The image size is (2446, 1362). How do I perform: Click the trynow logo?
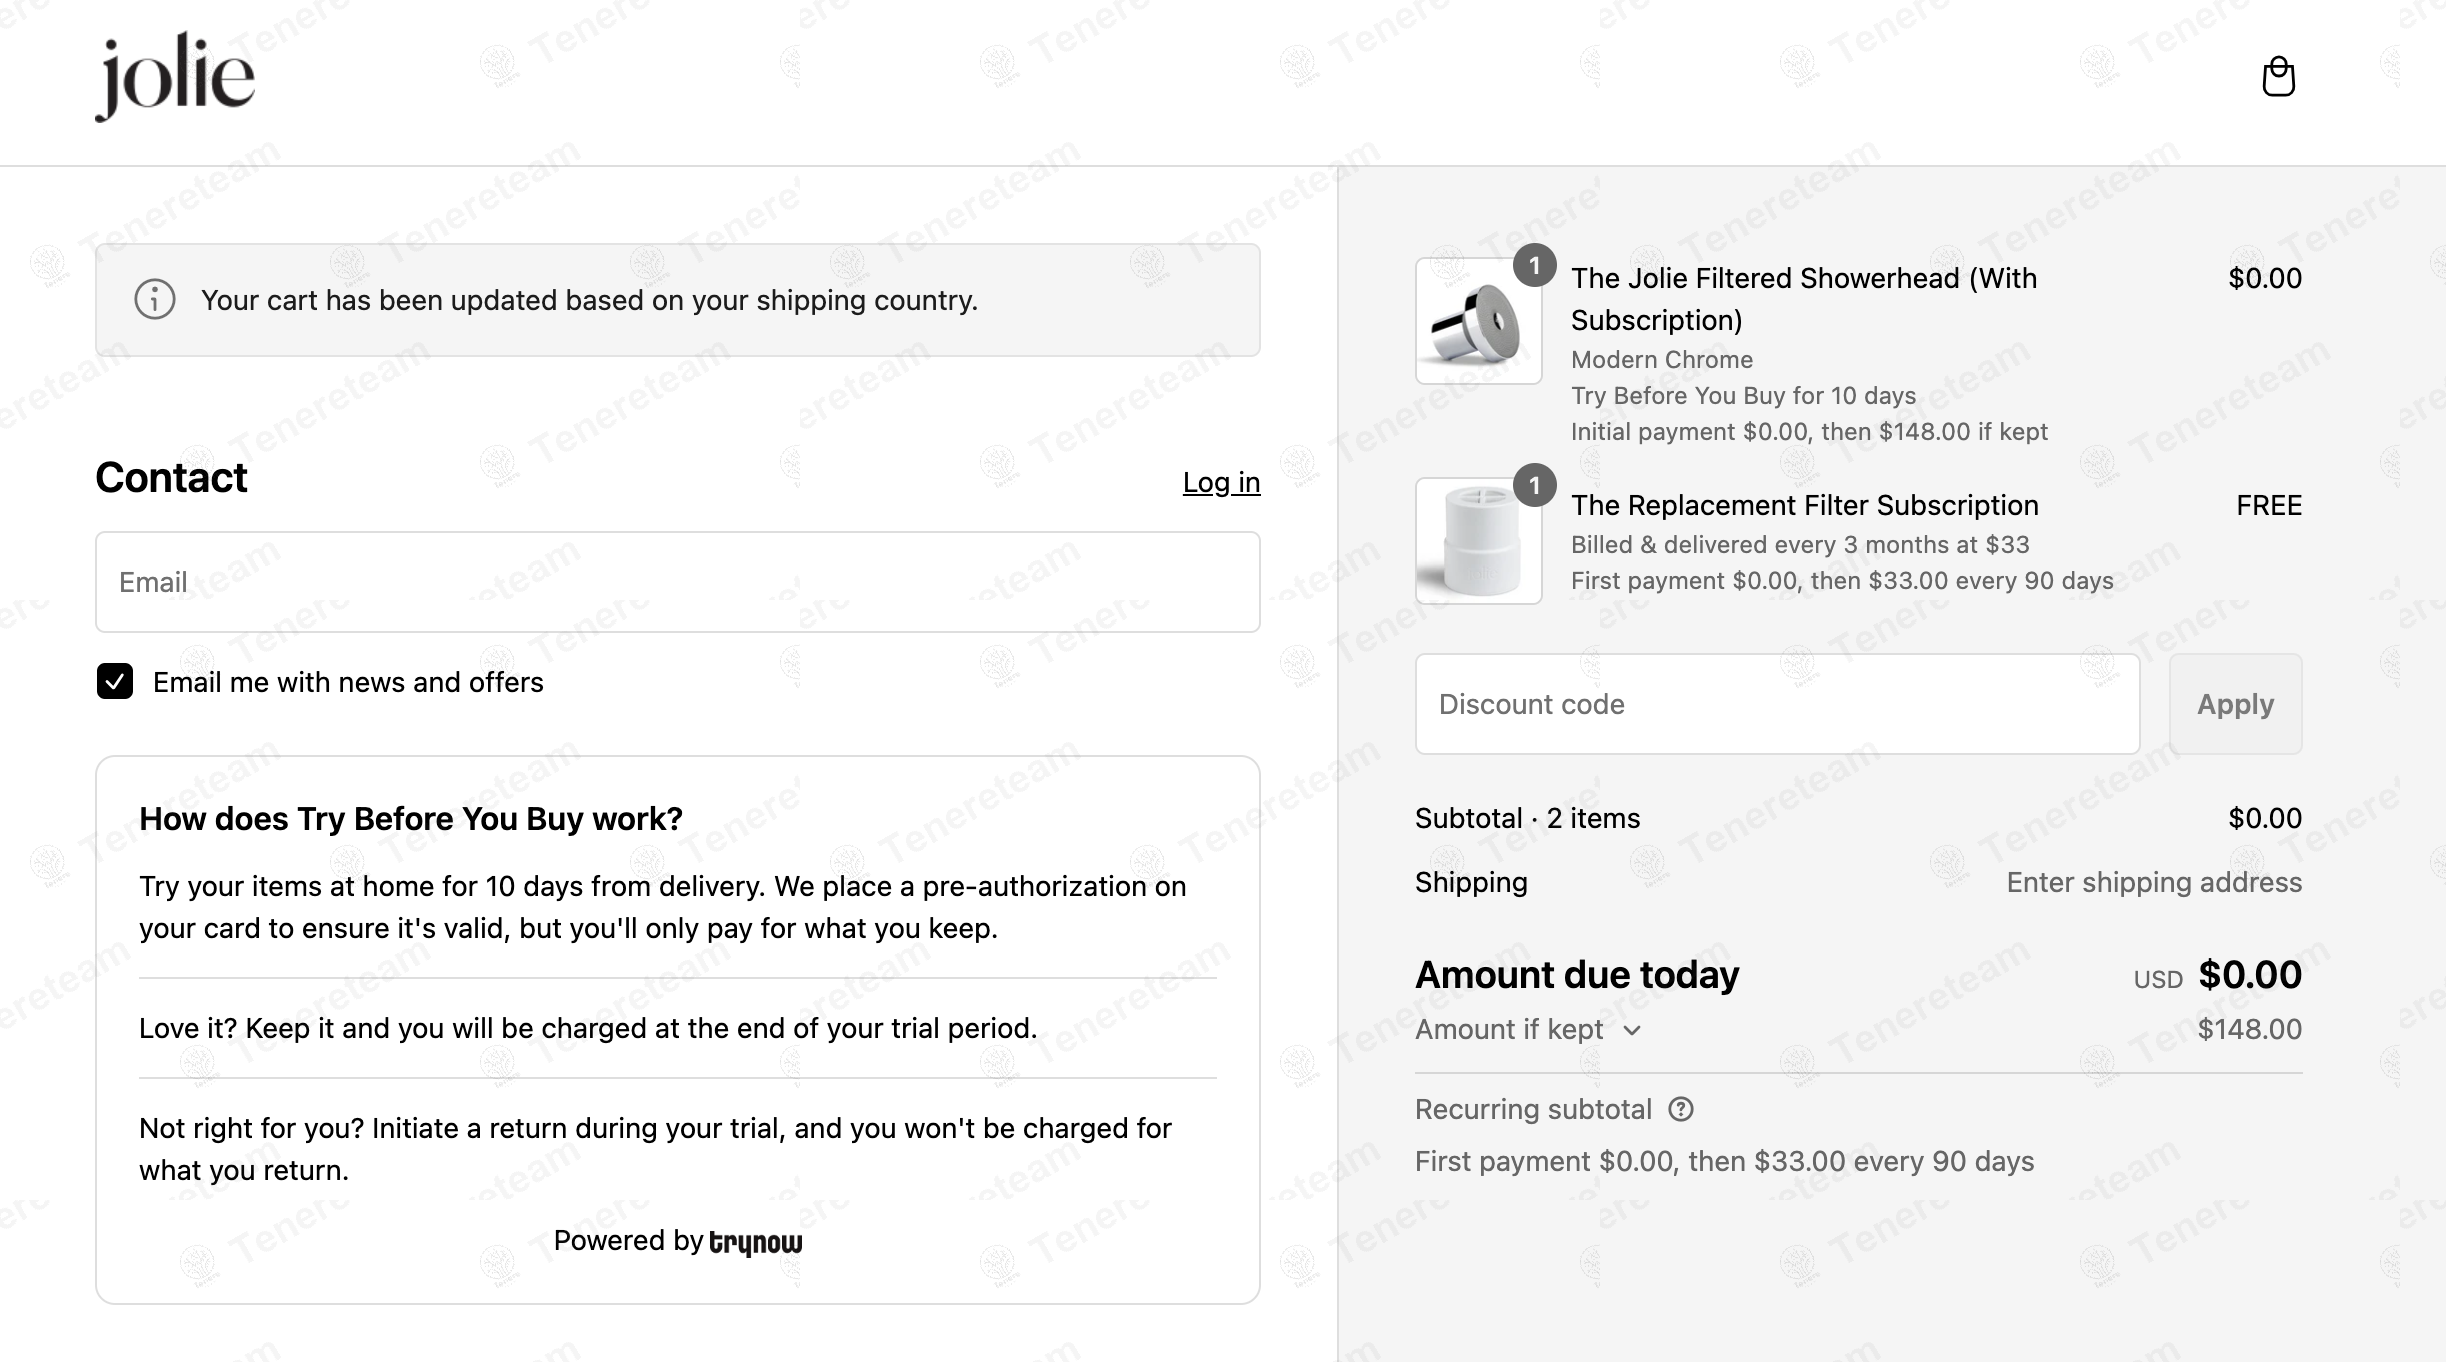pos(755,1242)
